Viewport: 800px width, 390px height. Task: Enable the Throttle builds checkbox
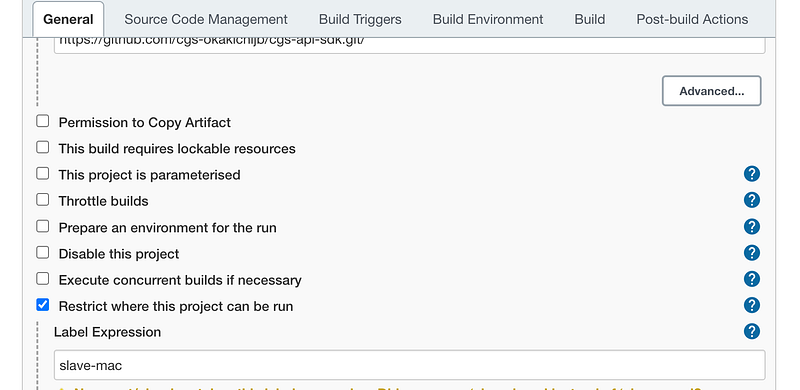[43, 200]
